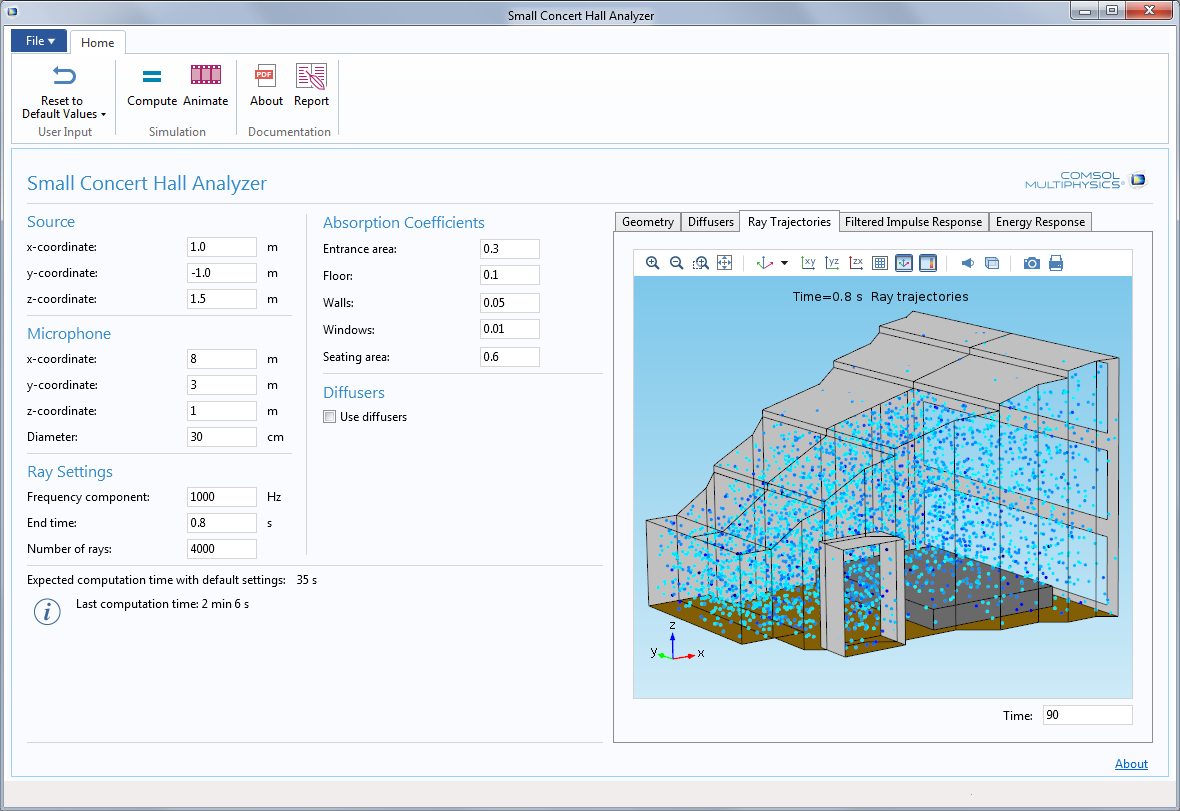Click the Source y-coordinate field
Viewport: 1180px width, 811px height.
click(x=222, y=273)
